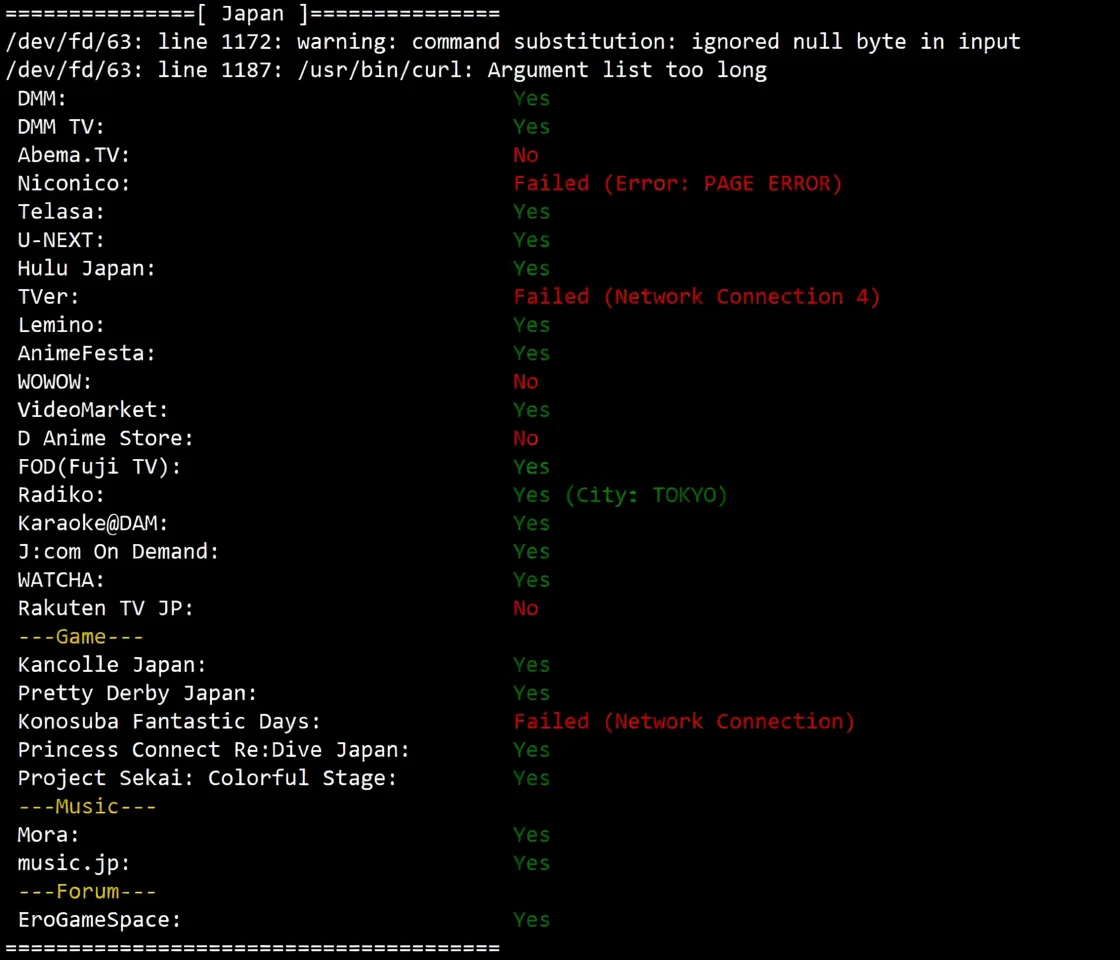Screen dimensions: 1120x960
Task: Select the D Anime Store label
Action: tap(105, 438)
